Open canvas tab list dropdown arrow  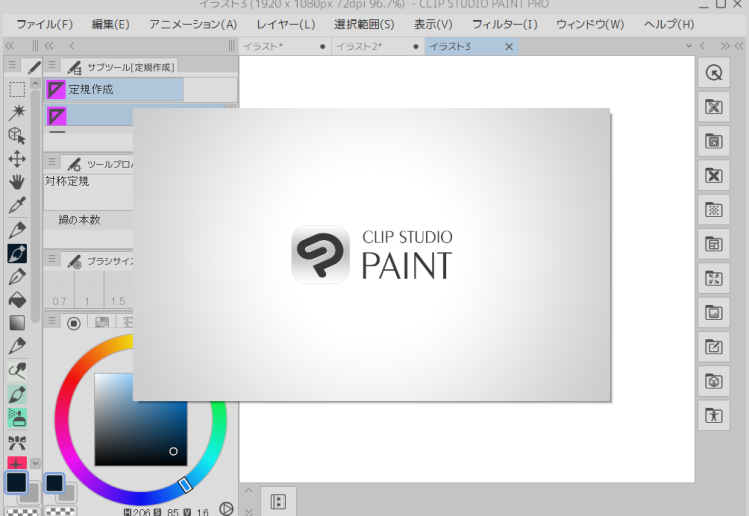click(689, 46)
